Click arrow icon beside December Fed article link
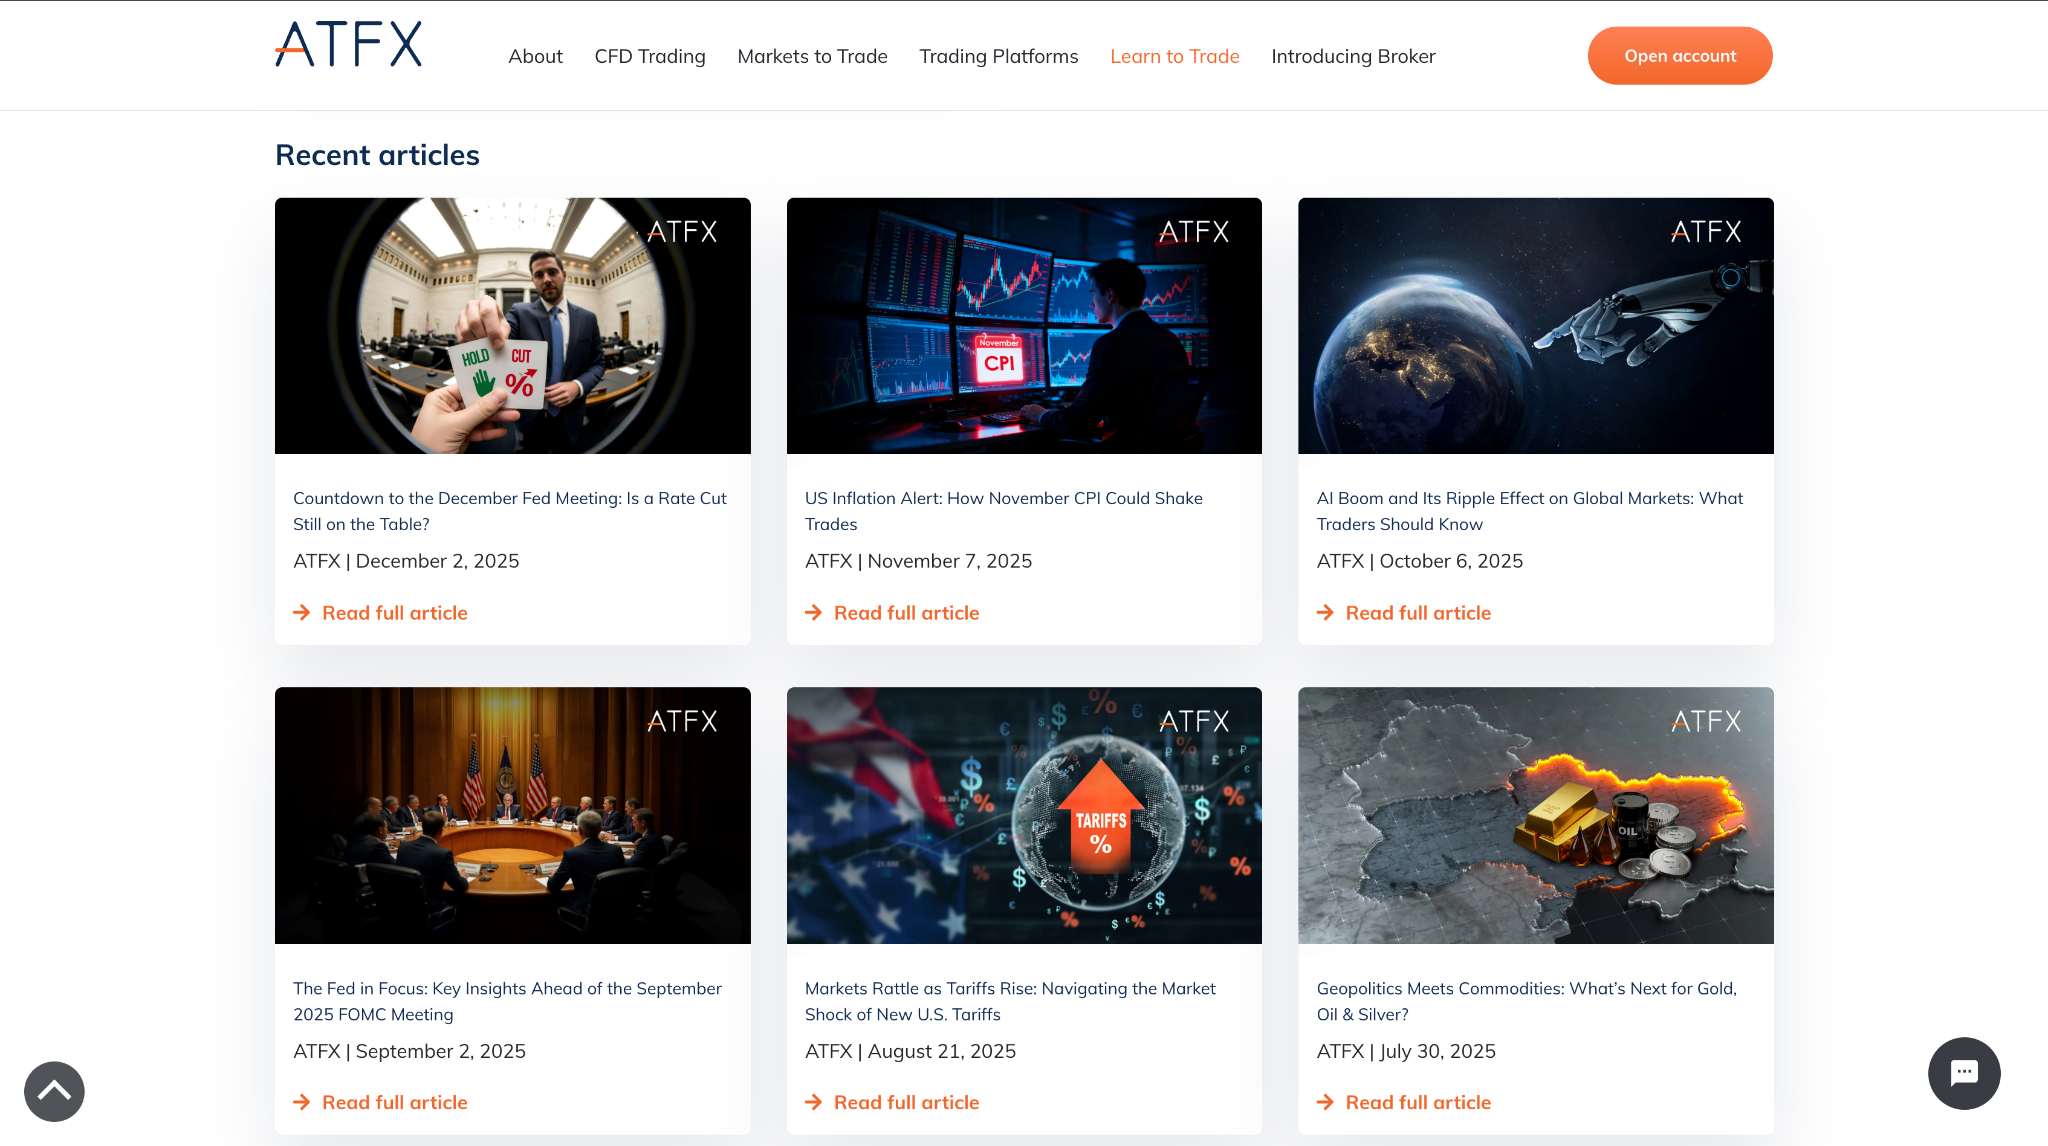The height and width of the screenshot is (1146, 2048). tap(302, 612)
